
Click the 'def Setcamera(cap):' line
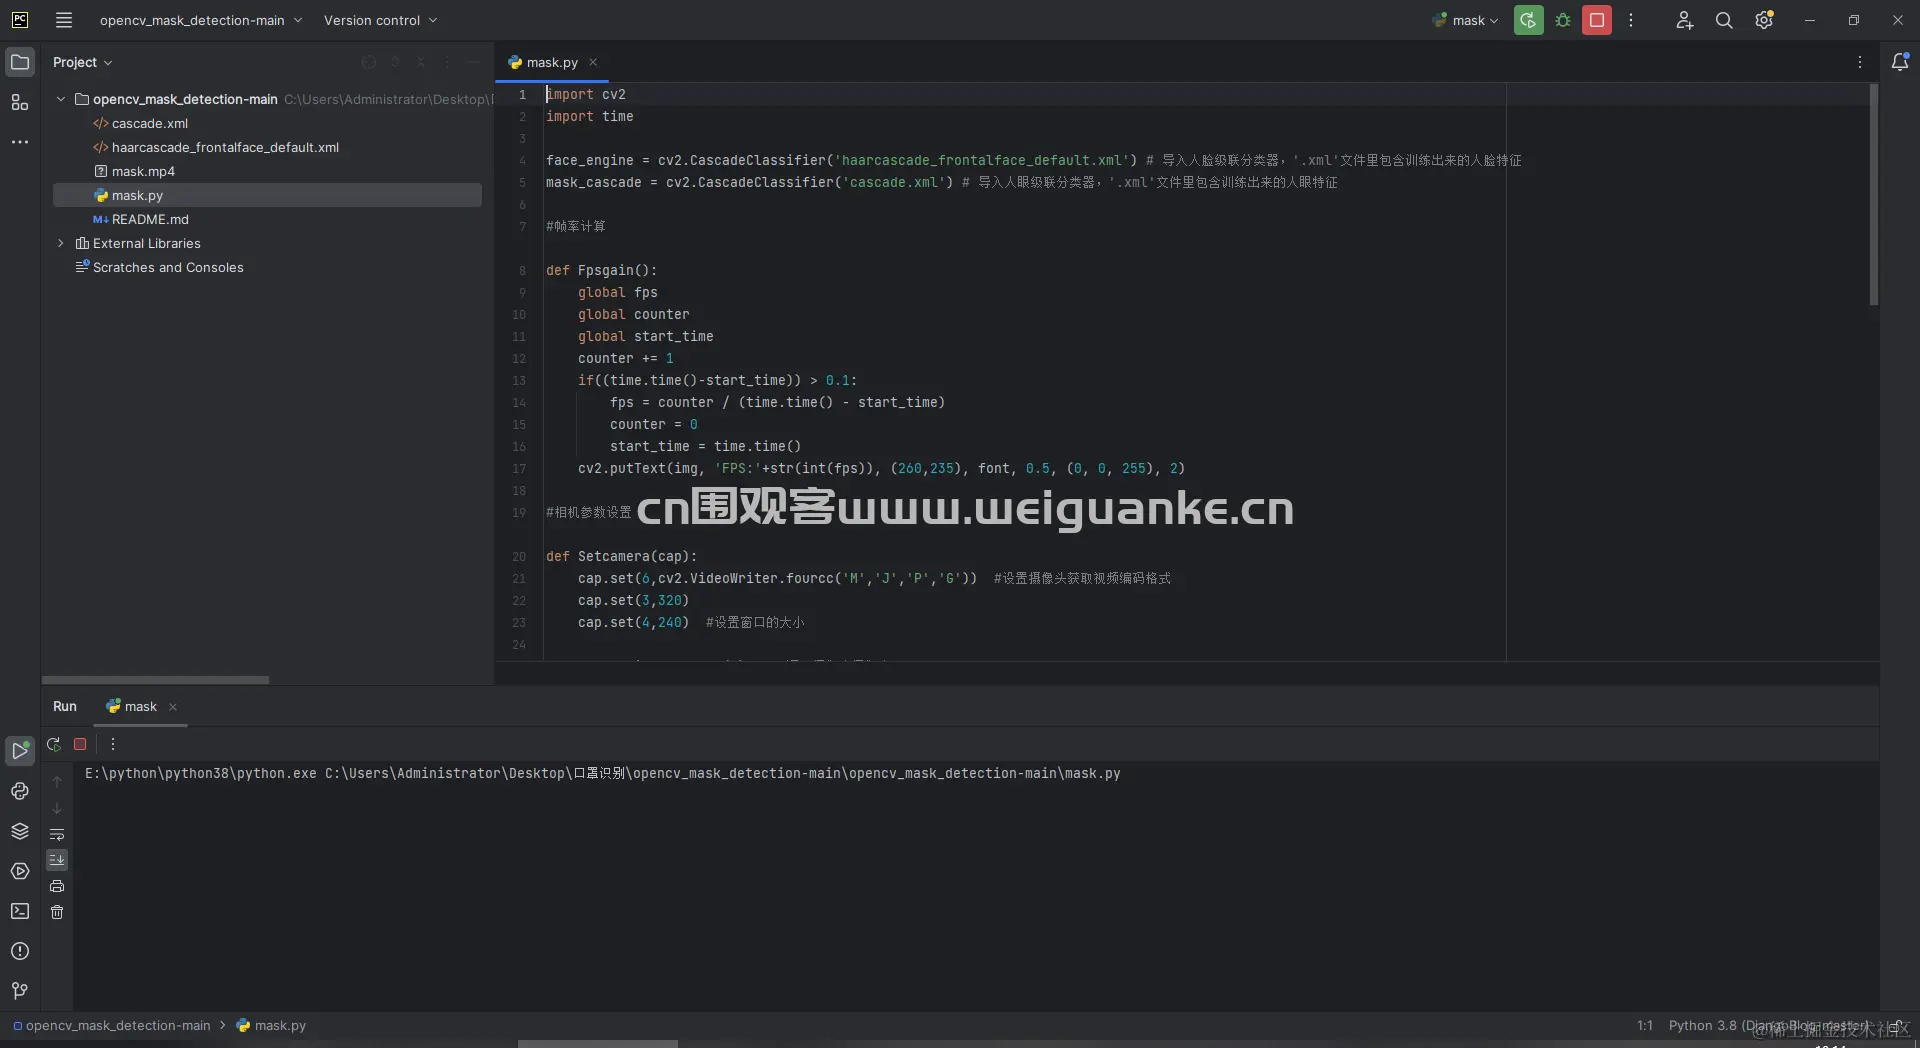click(621, 556)
